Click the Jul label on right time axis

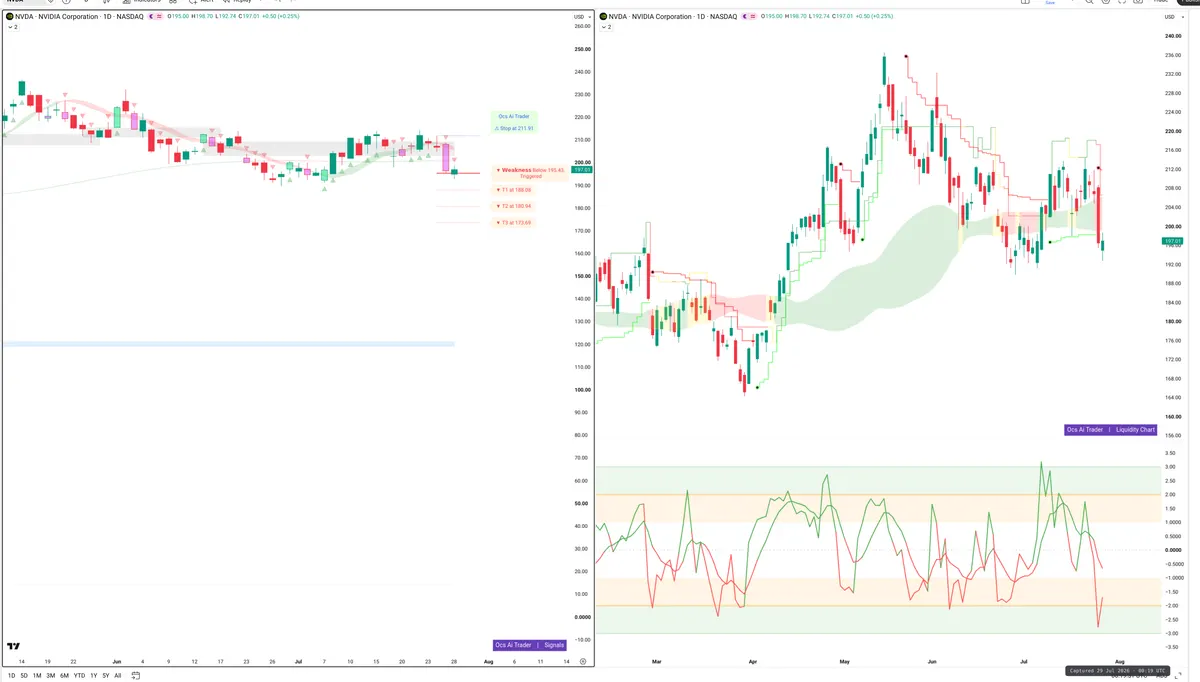click(1023, 662)
